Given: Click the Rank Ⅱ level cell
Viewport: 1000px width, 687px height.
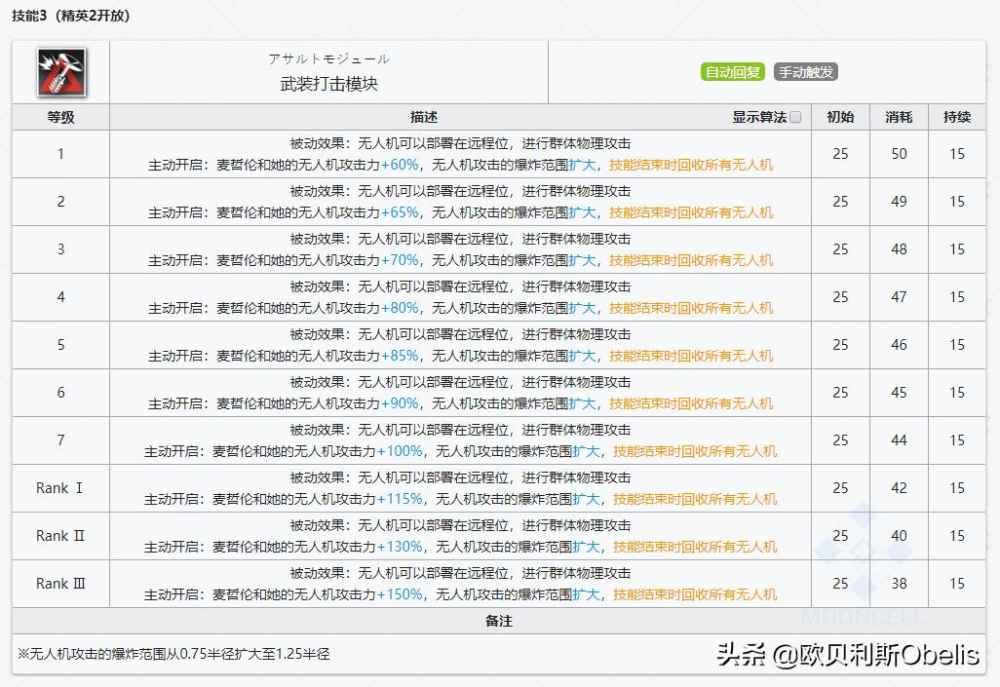Looking at the screenshot, I should point(60,536).
